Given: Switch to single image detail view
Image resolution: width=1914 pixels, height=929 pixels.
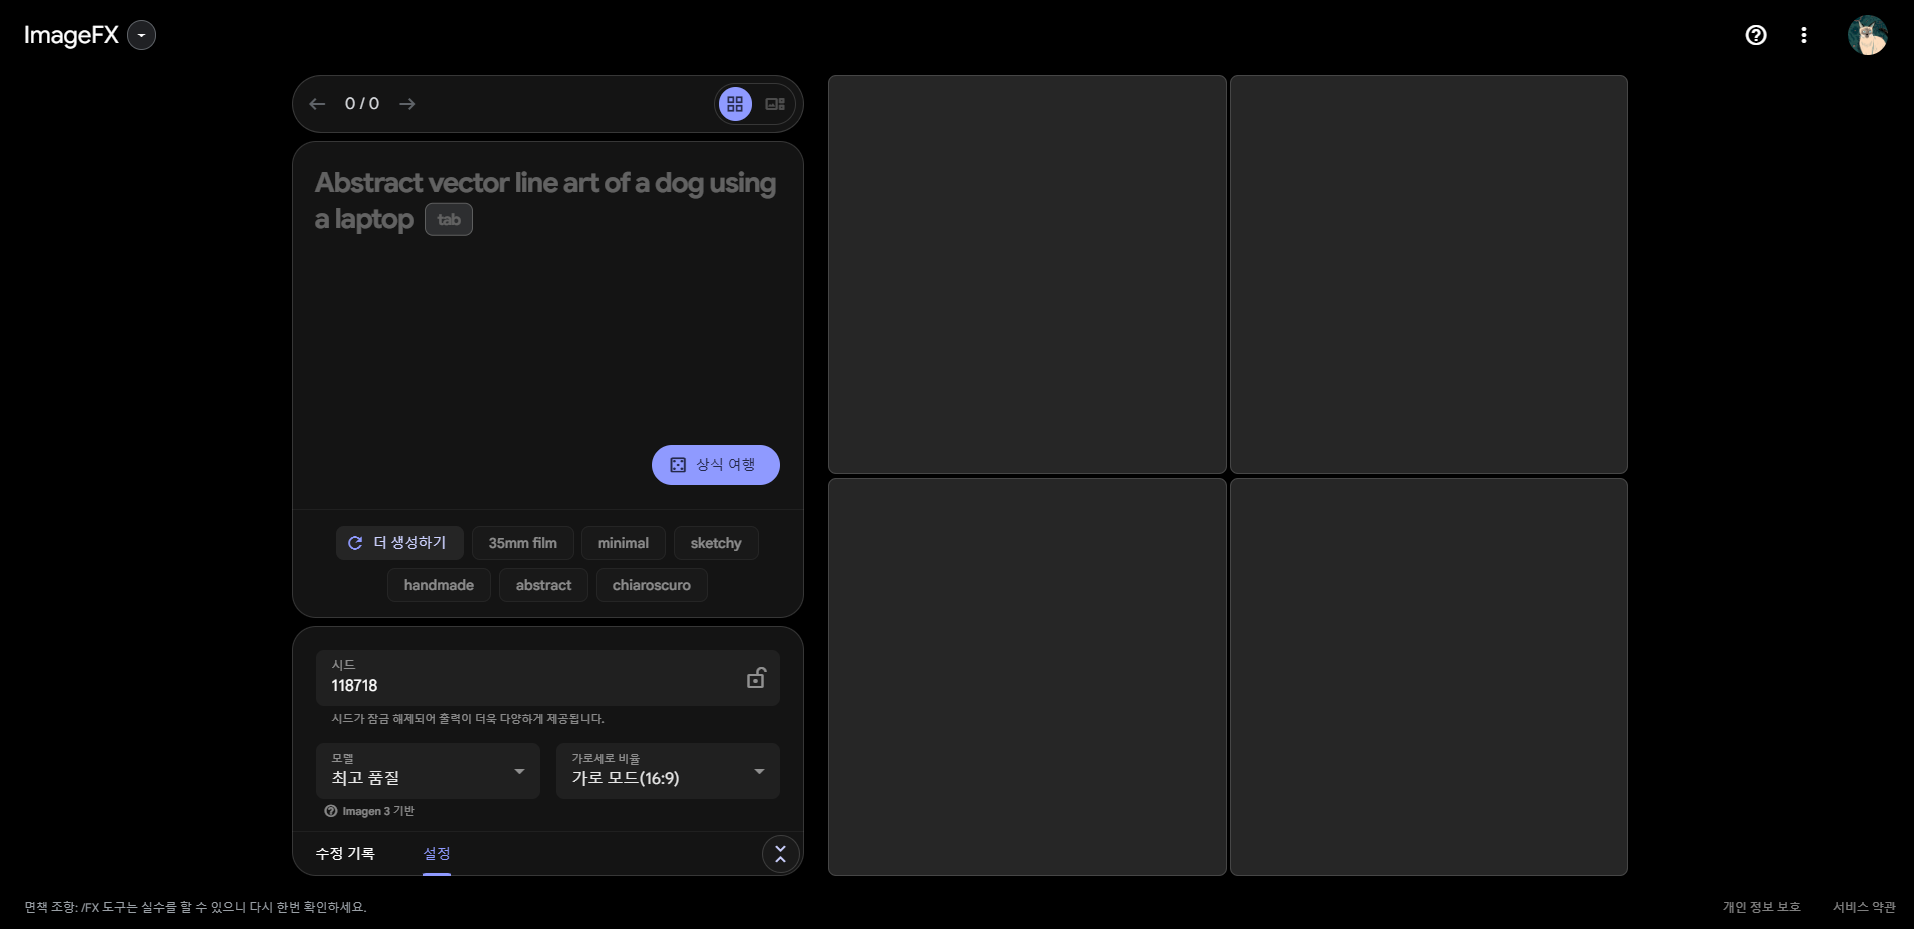Looking at the screenshot, I should tap(775, 104).
